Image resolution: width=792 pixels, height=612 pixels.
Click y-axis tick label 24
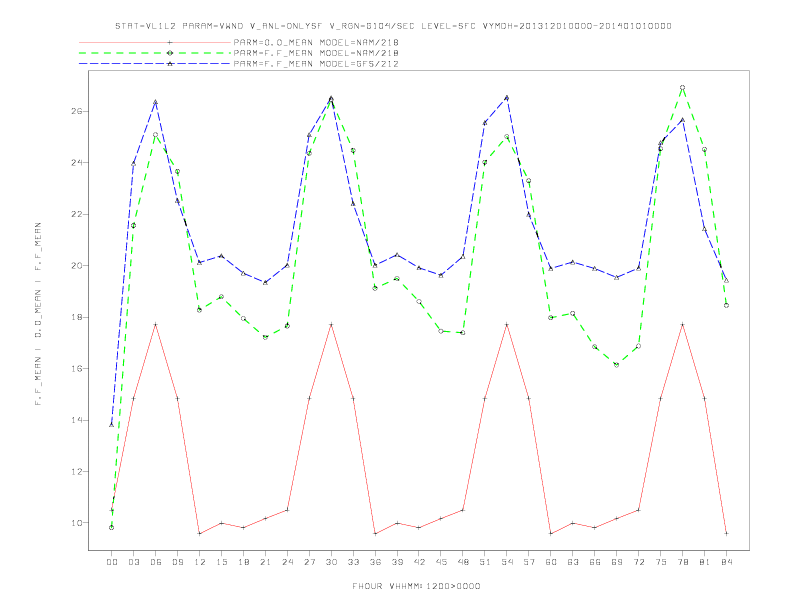coord(77,163)
